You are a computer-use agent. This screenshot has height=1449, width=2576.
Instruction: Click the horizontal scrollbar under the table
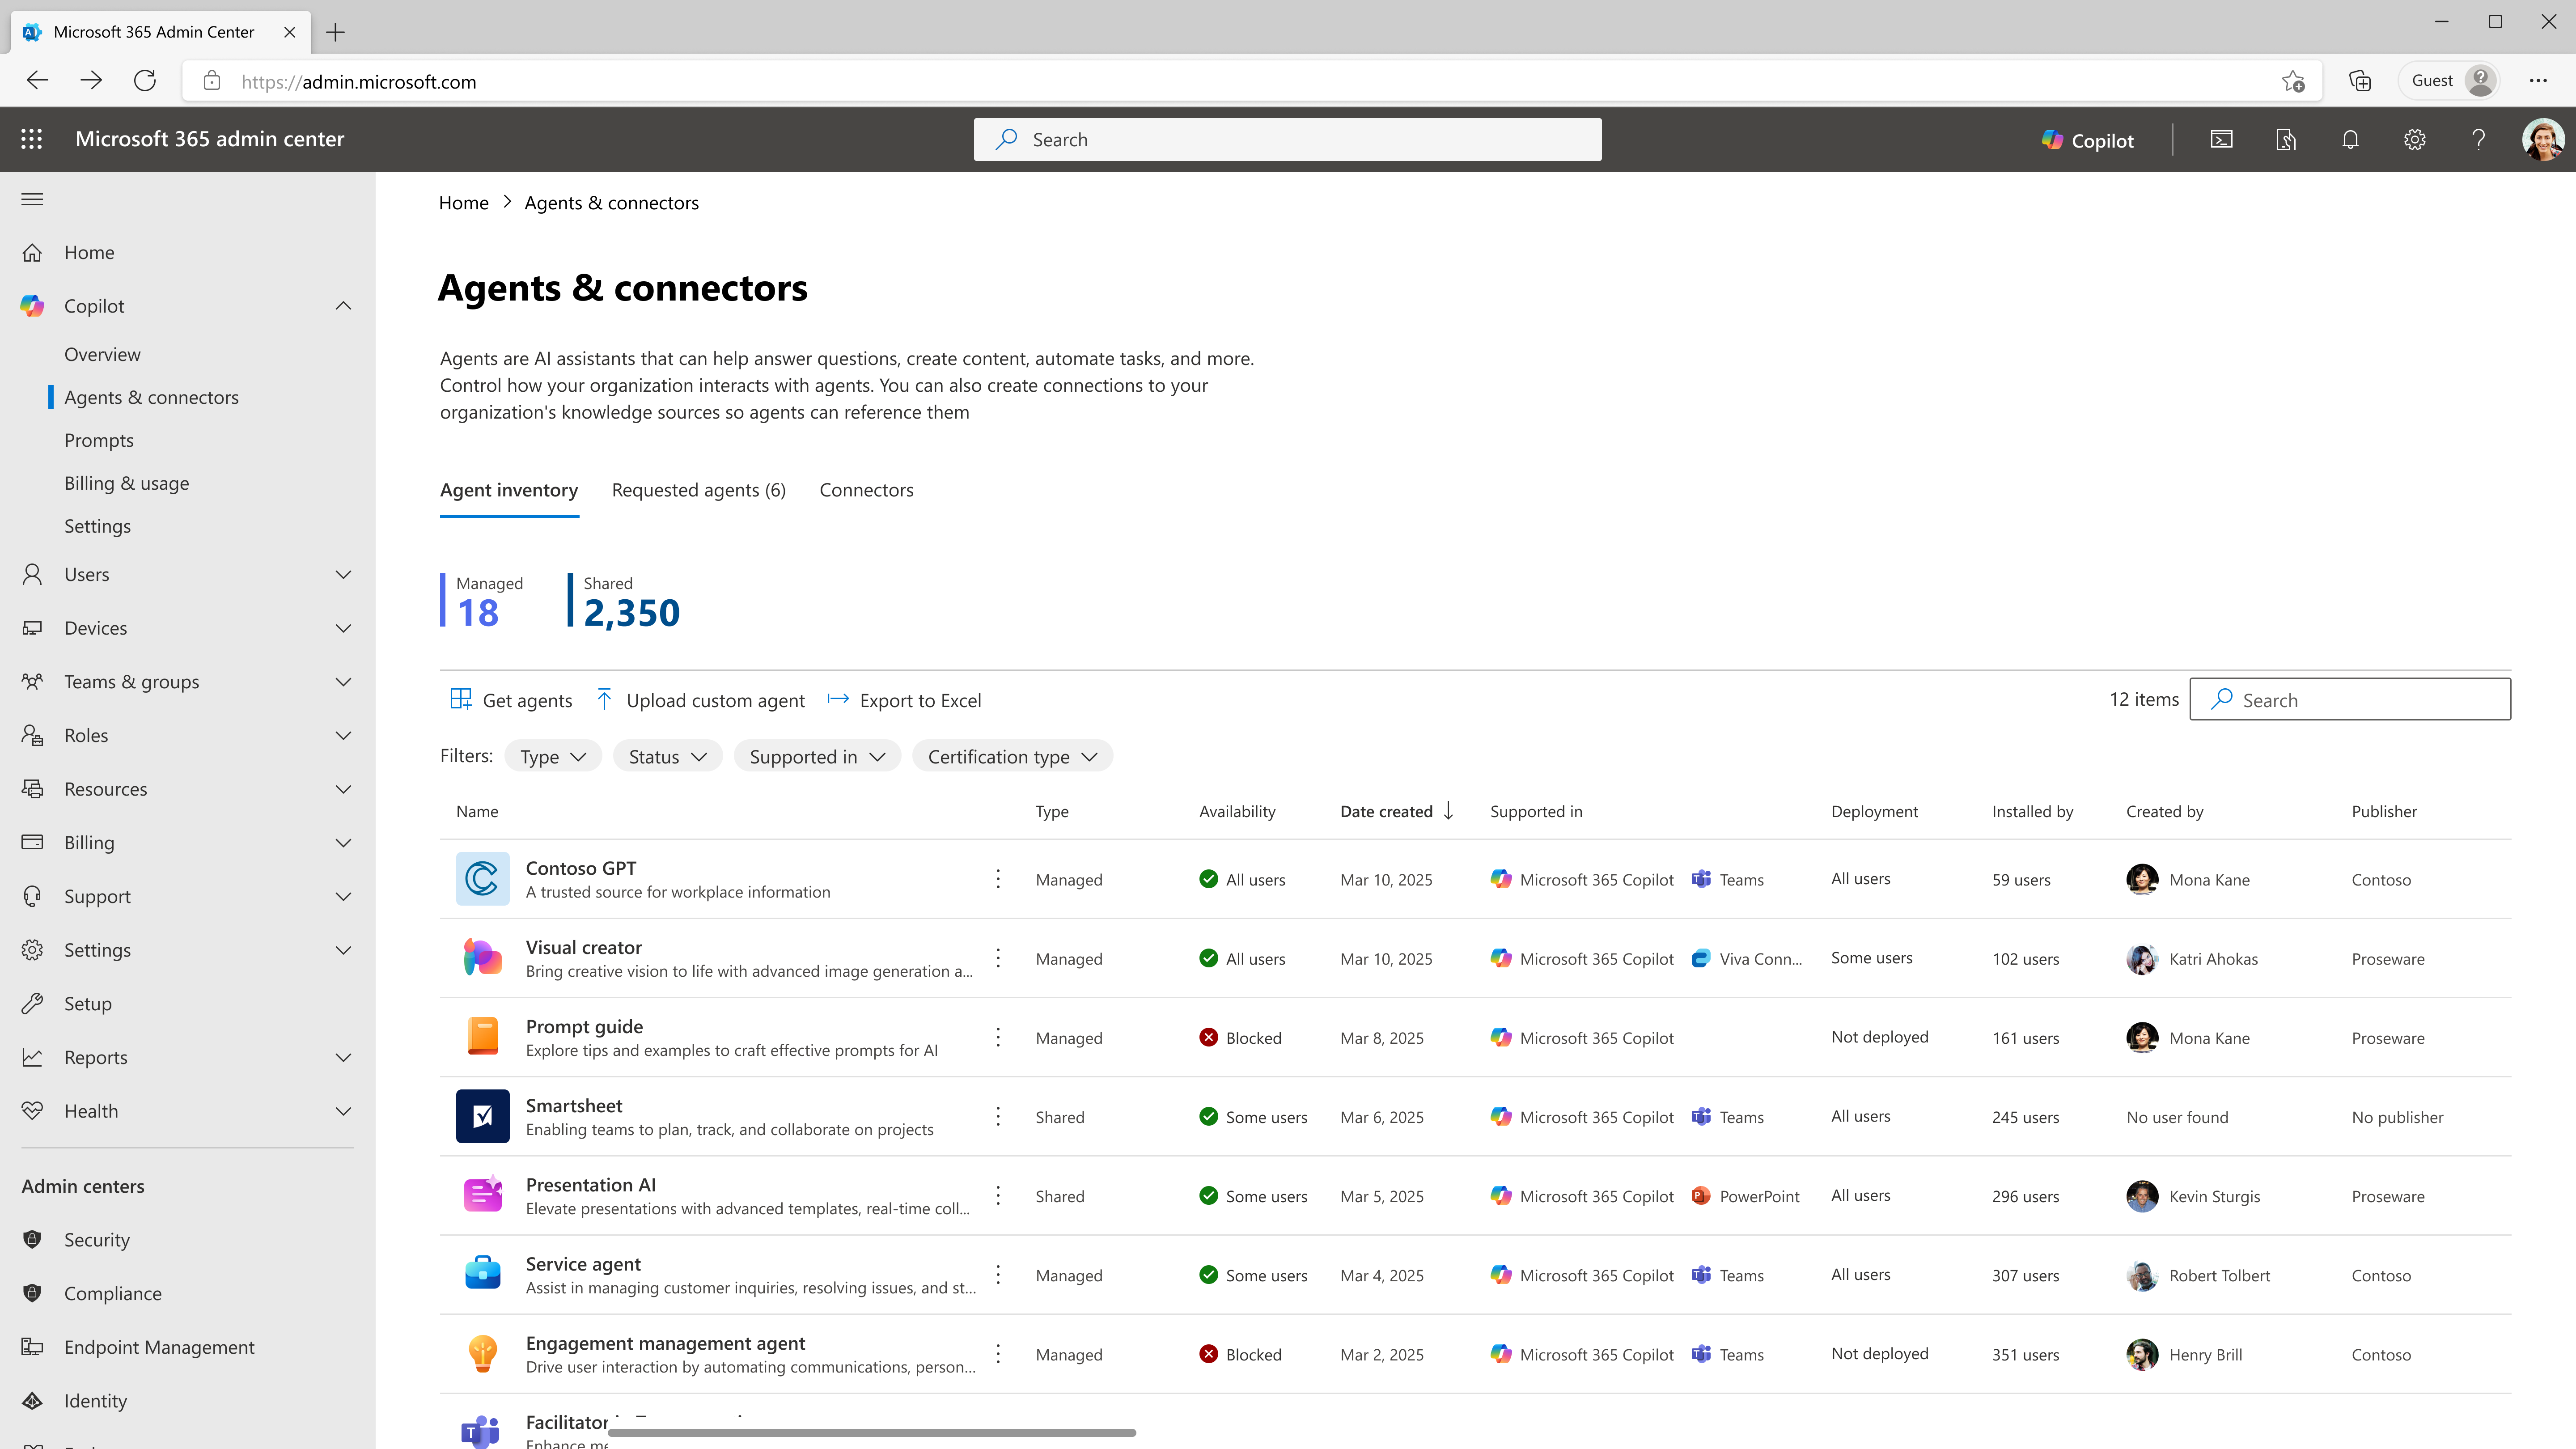[872, 1433]
